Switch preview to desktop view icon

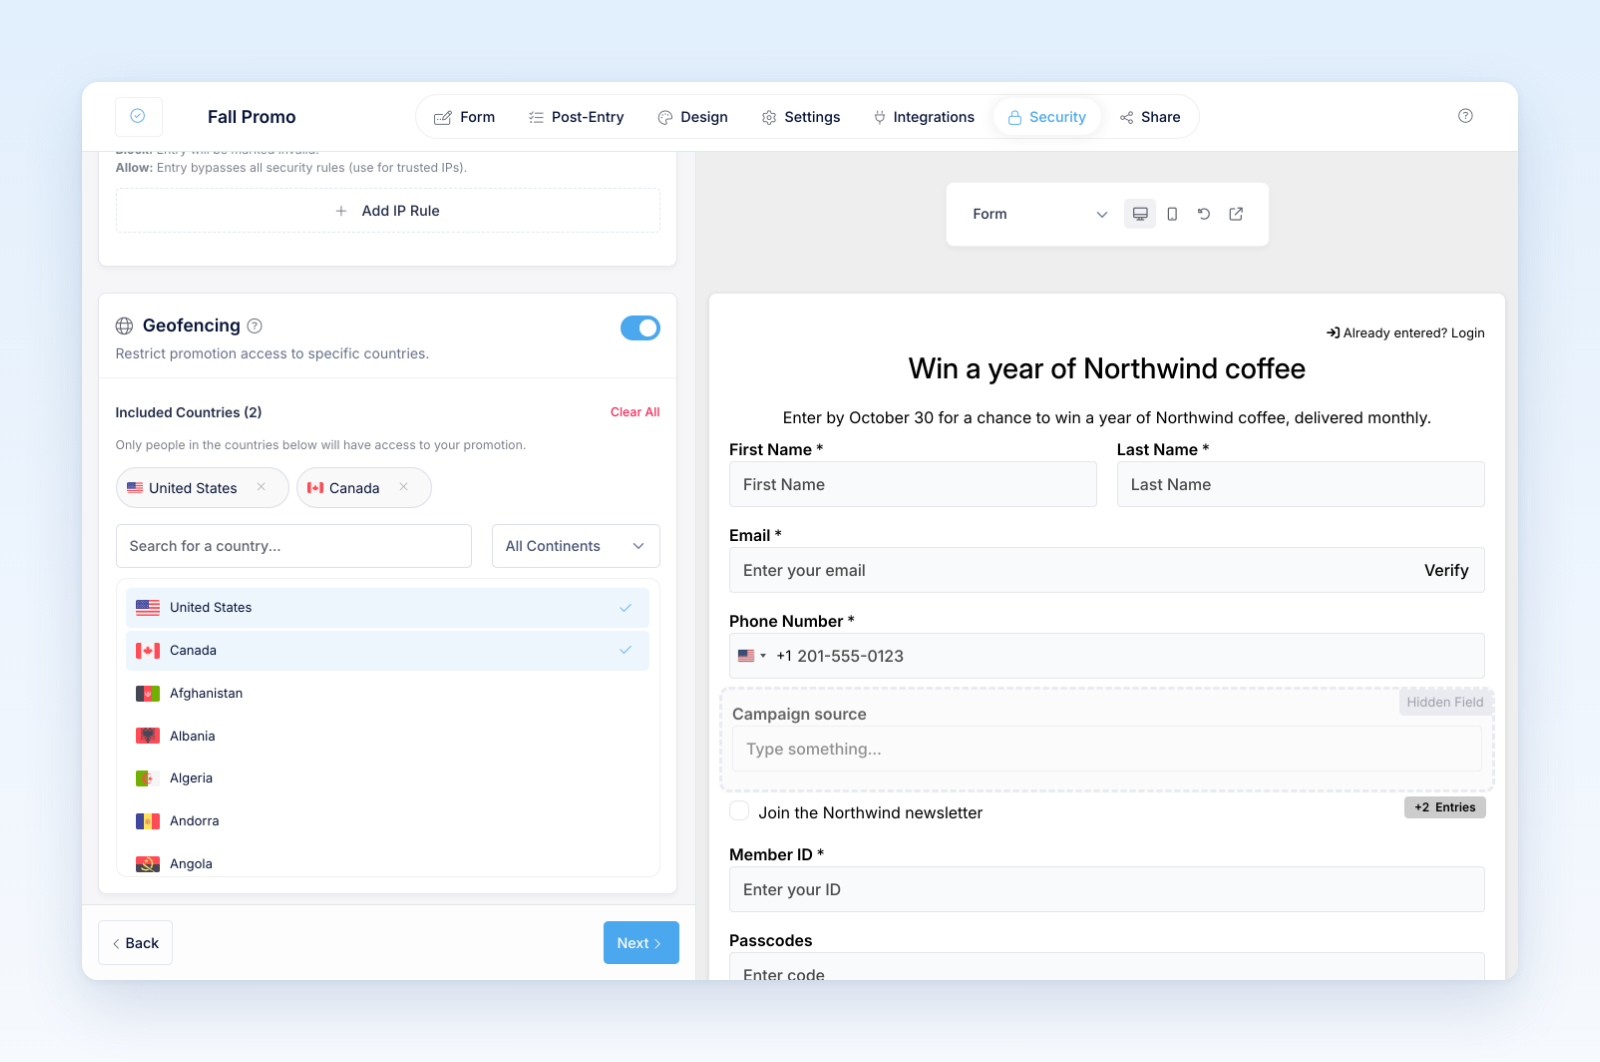pyautogui.click(x=1139, y=214)
